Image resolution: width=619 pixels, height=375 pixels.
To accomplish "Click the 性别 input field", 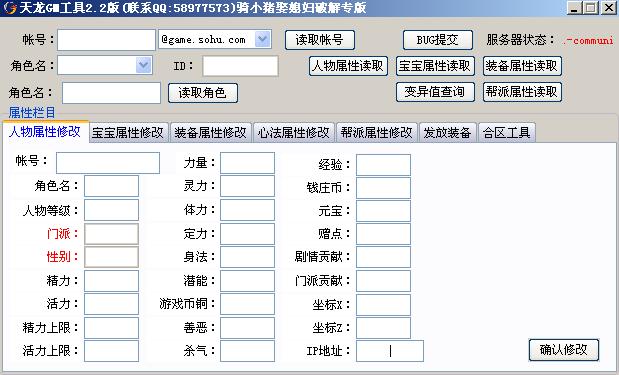I will (x=111, y=257).
